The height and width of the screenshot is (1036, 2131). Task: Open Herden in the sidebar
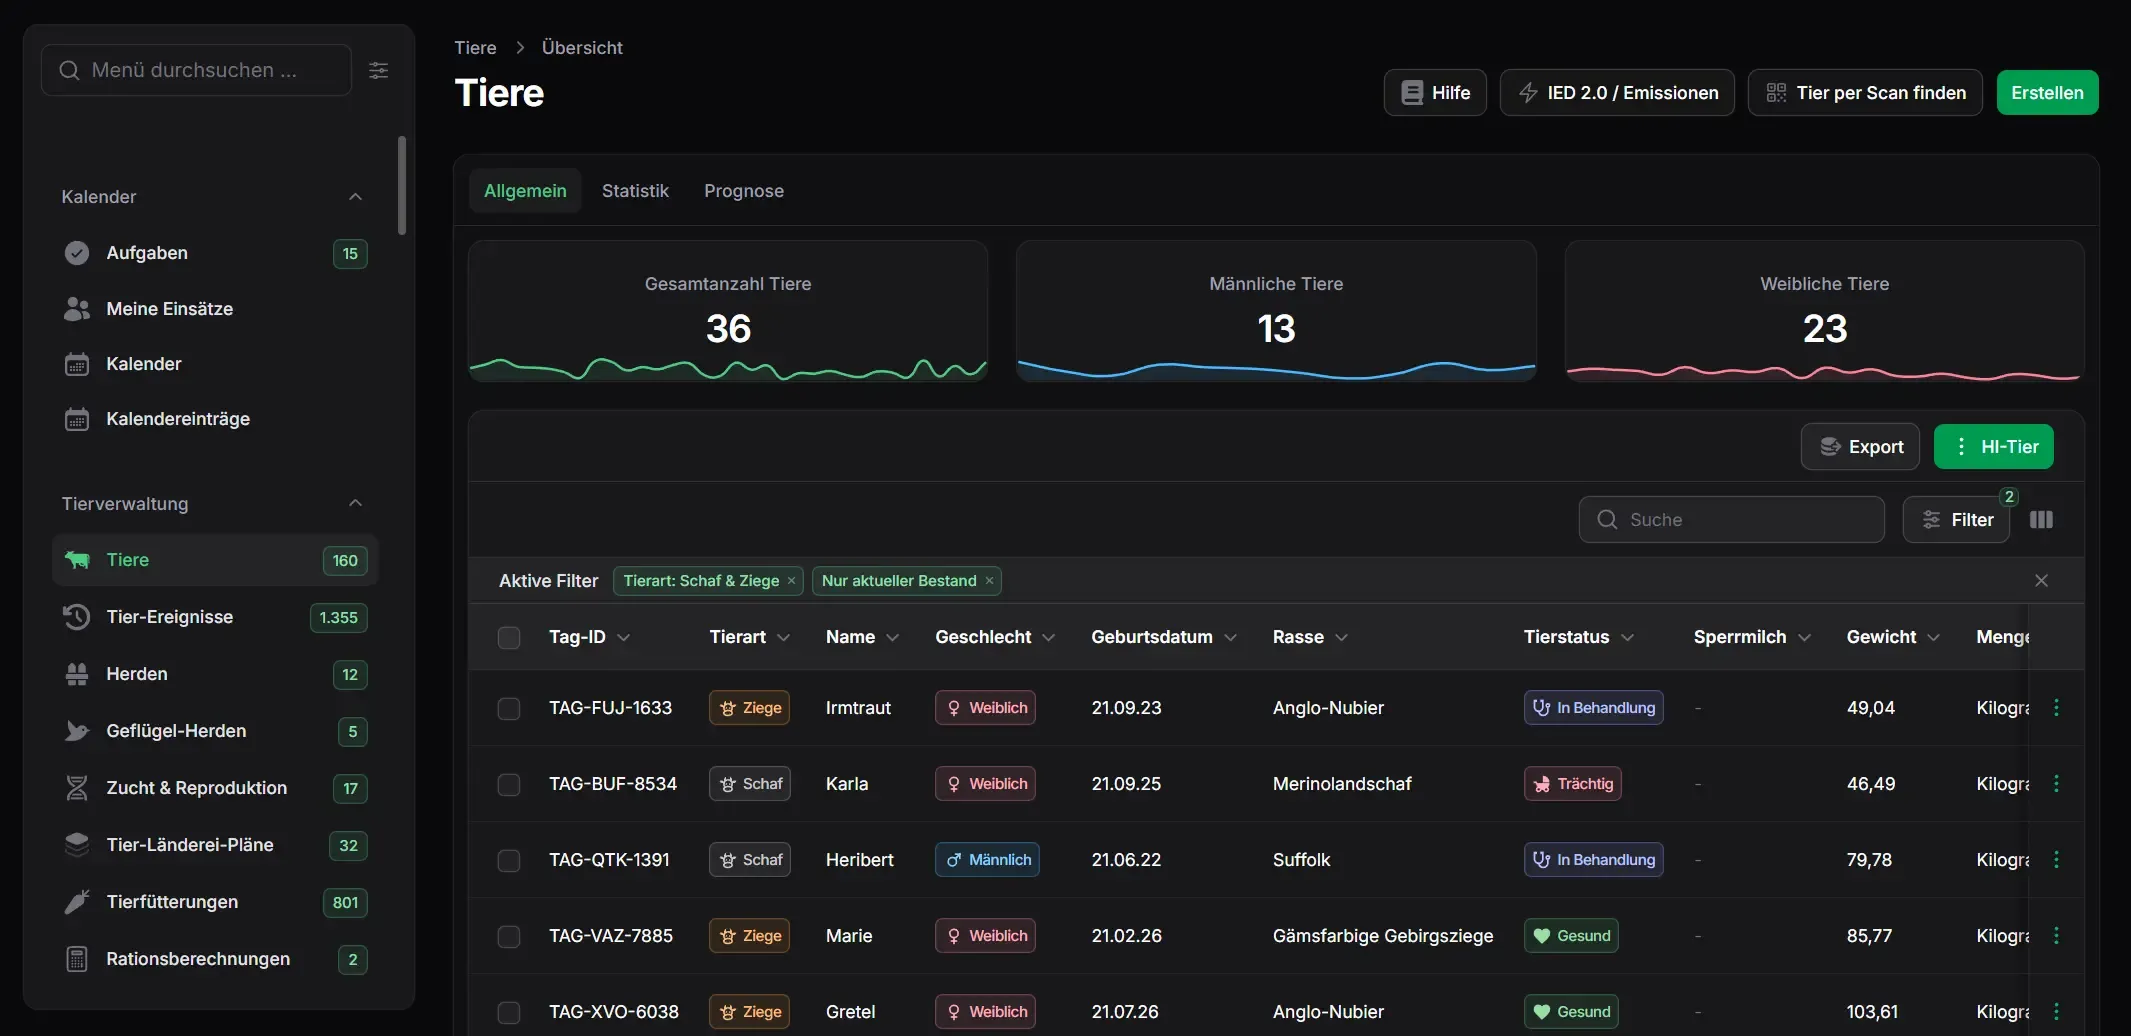coord(215,674)
